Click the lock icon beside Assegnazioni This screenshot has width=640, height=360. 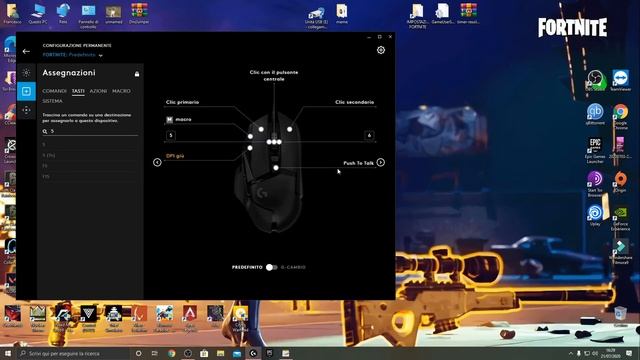tap(137, 74)
